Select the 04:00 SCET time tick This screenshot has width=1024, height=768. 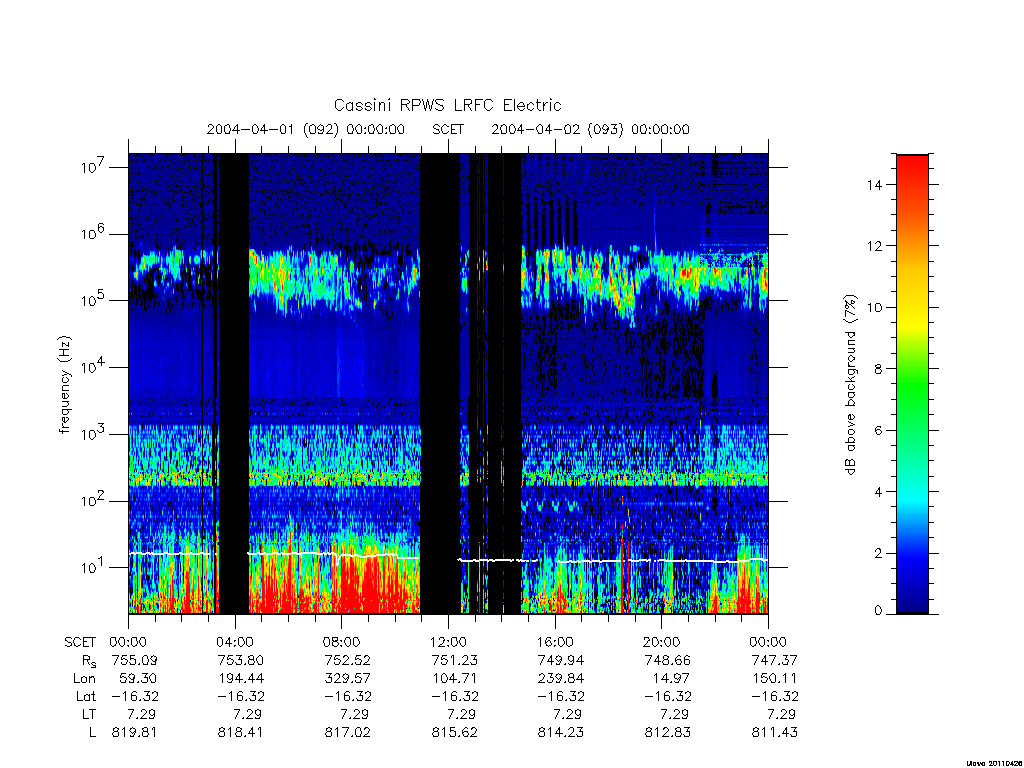(234, 642)
